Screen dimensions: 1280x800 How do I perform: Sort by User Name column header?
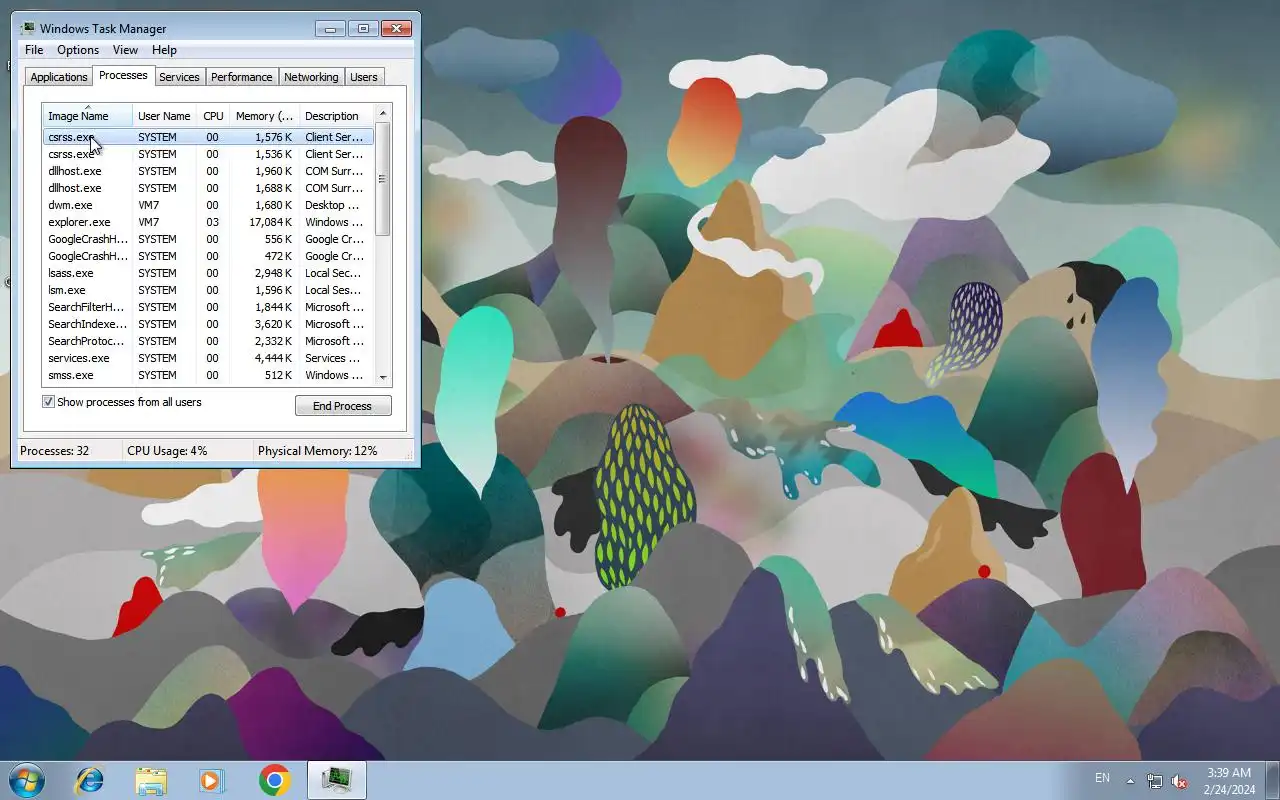[x=164, y=116]
